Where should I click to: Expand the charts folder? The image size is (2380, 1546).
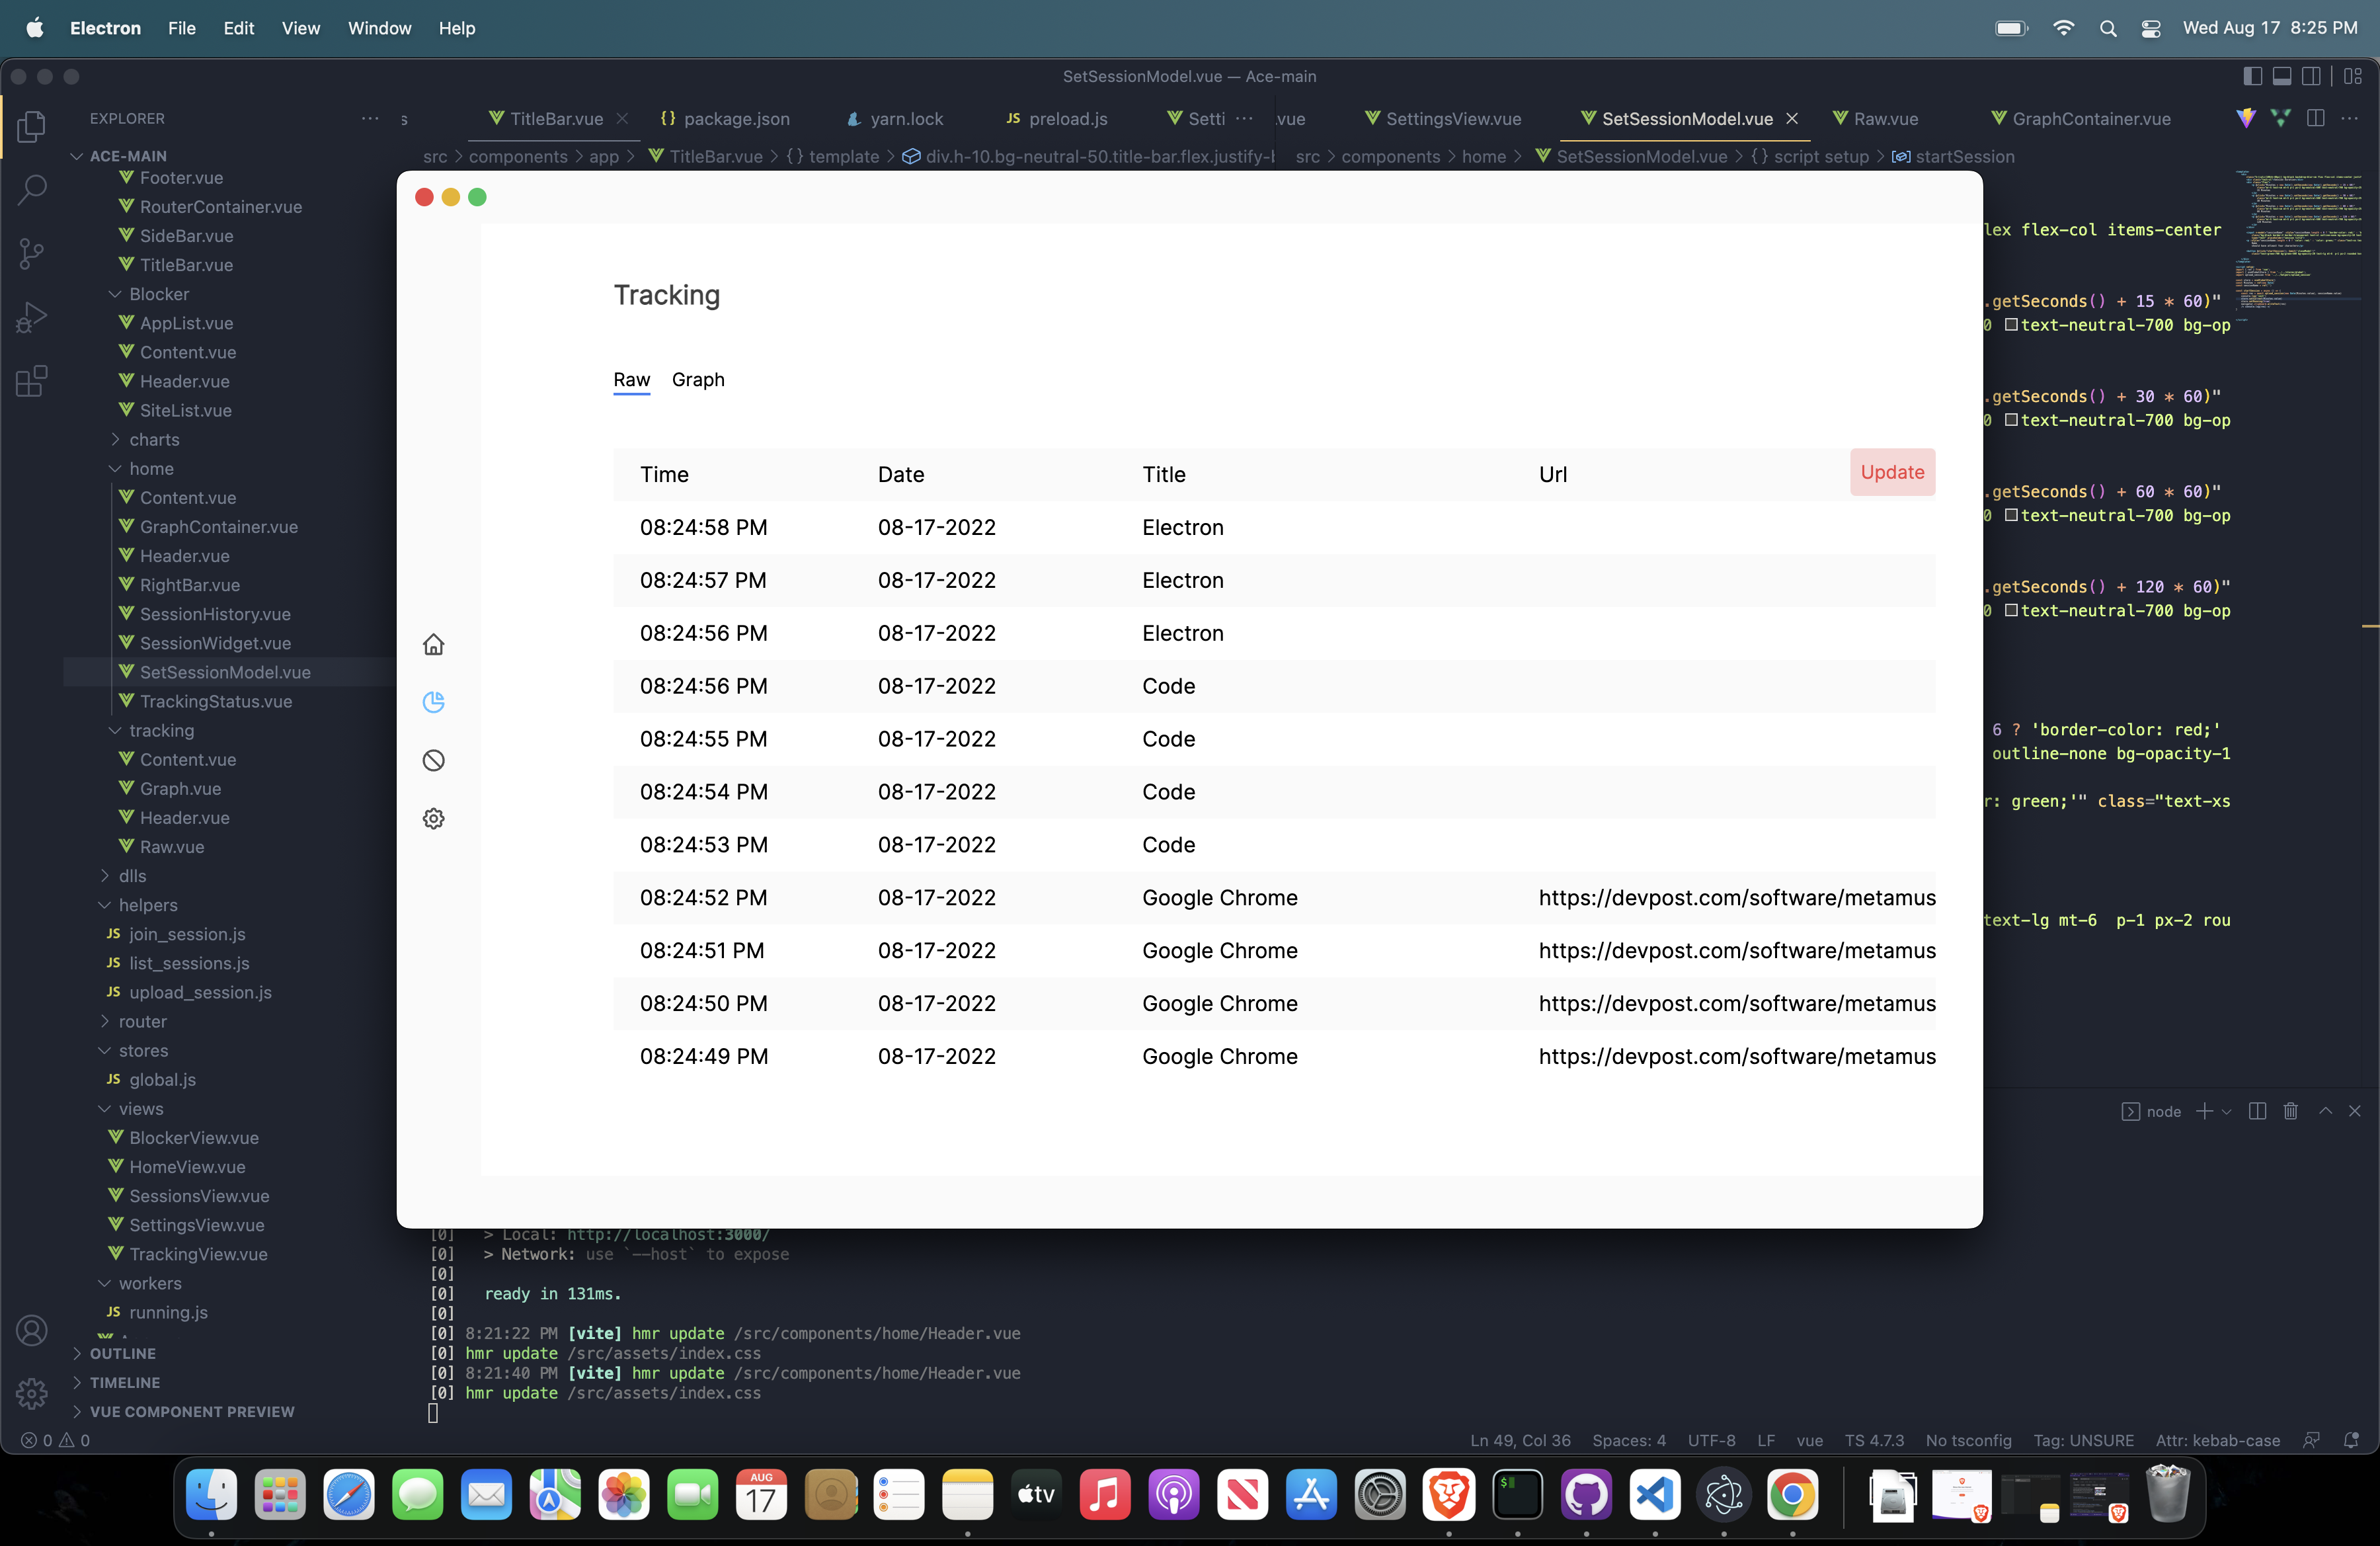(x=154, y=439)
